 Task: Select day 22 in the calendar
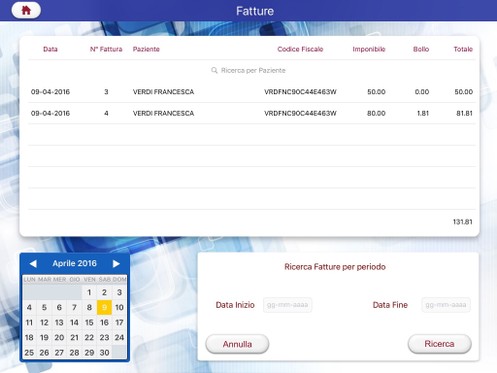tap(89, 337)
